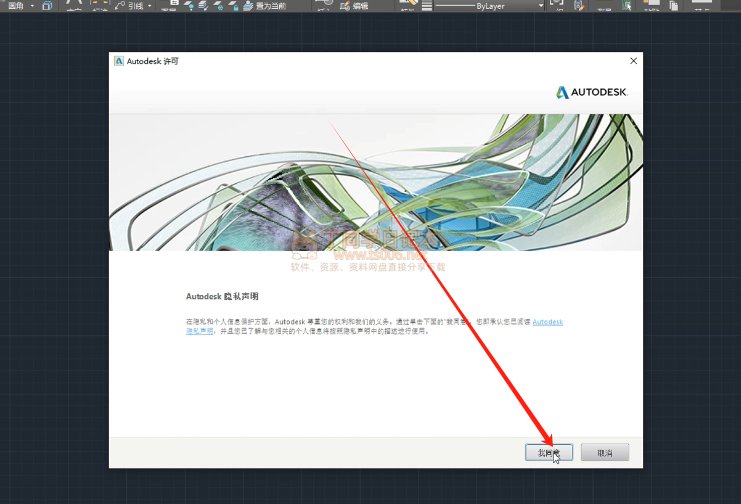Click the 编辑 (Edit) block button
The image size is (741, 504).
point(354,6)
